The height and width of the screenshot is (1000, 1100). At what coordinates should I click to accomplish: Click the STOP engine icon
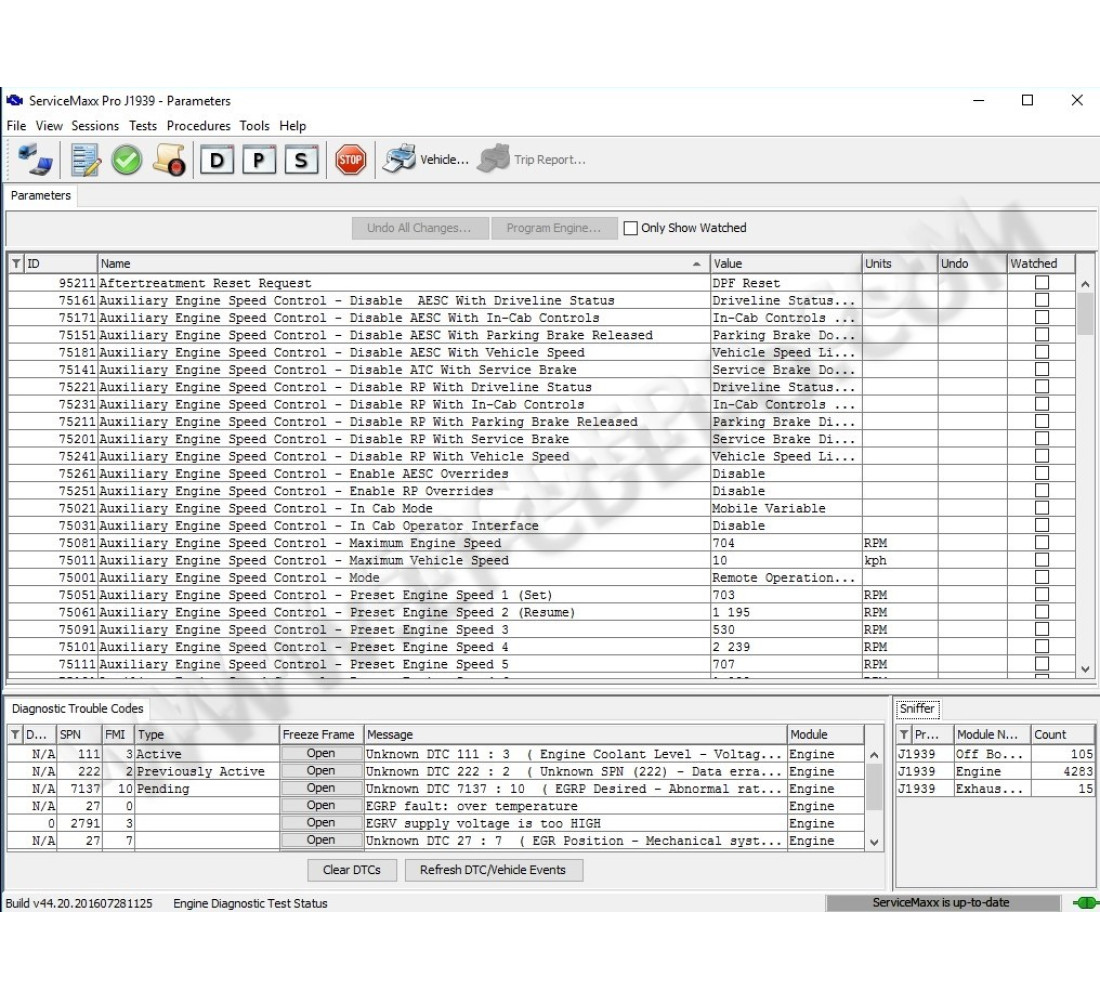point(350,159)
